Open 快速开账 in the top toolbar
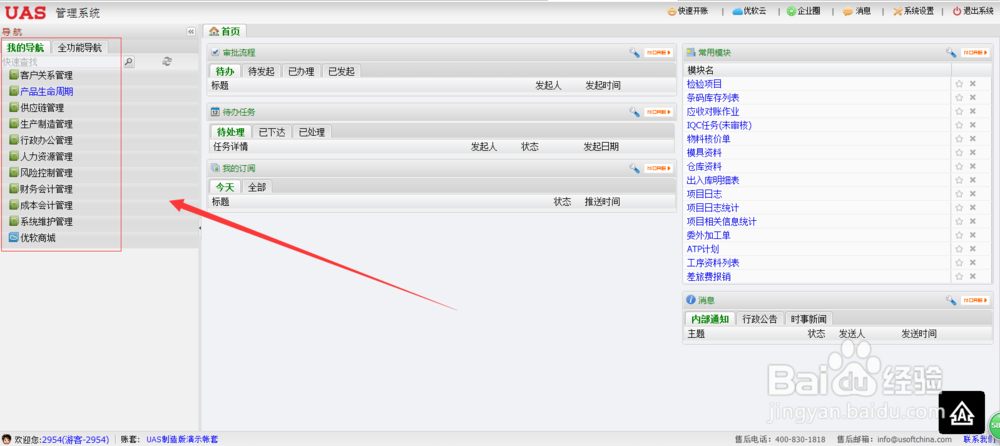This screenshot has width=1000, height=446. pos(689,11)
